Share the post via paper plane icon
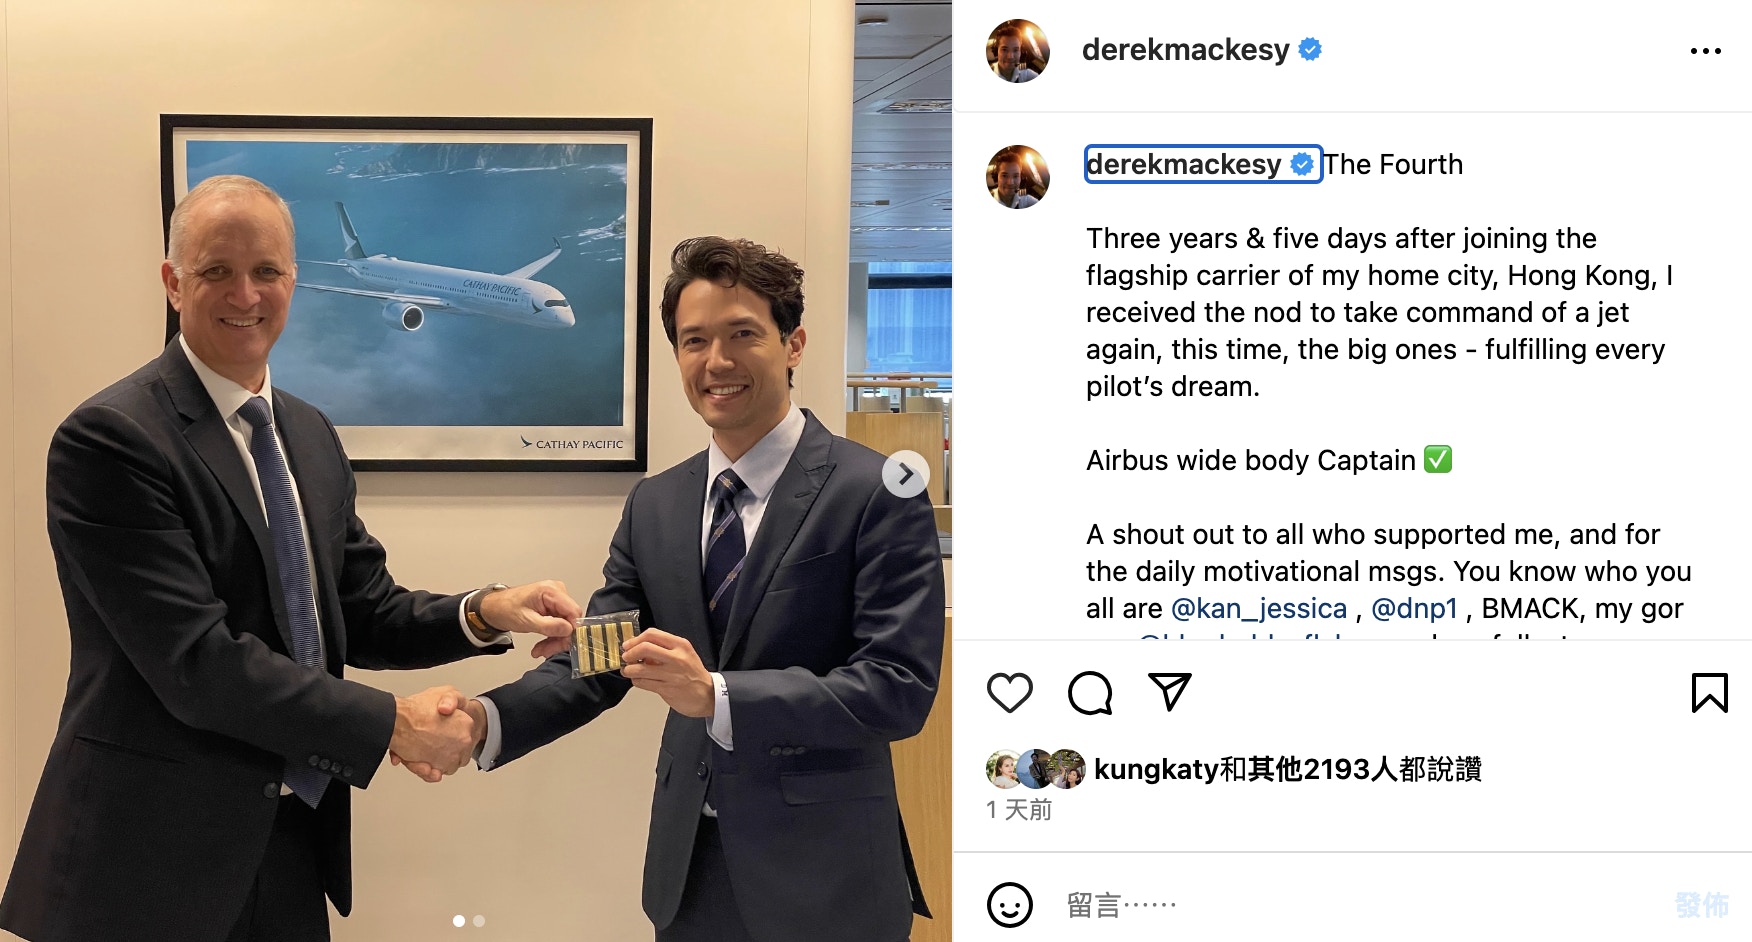This screenshot has height=942, width=1752. click(1169, 692)
